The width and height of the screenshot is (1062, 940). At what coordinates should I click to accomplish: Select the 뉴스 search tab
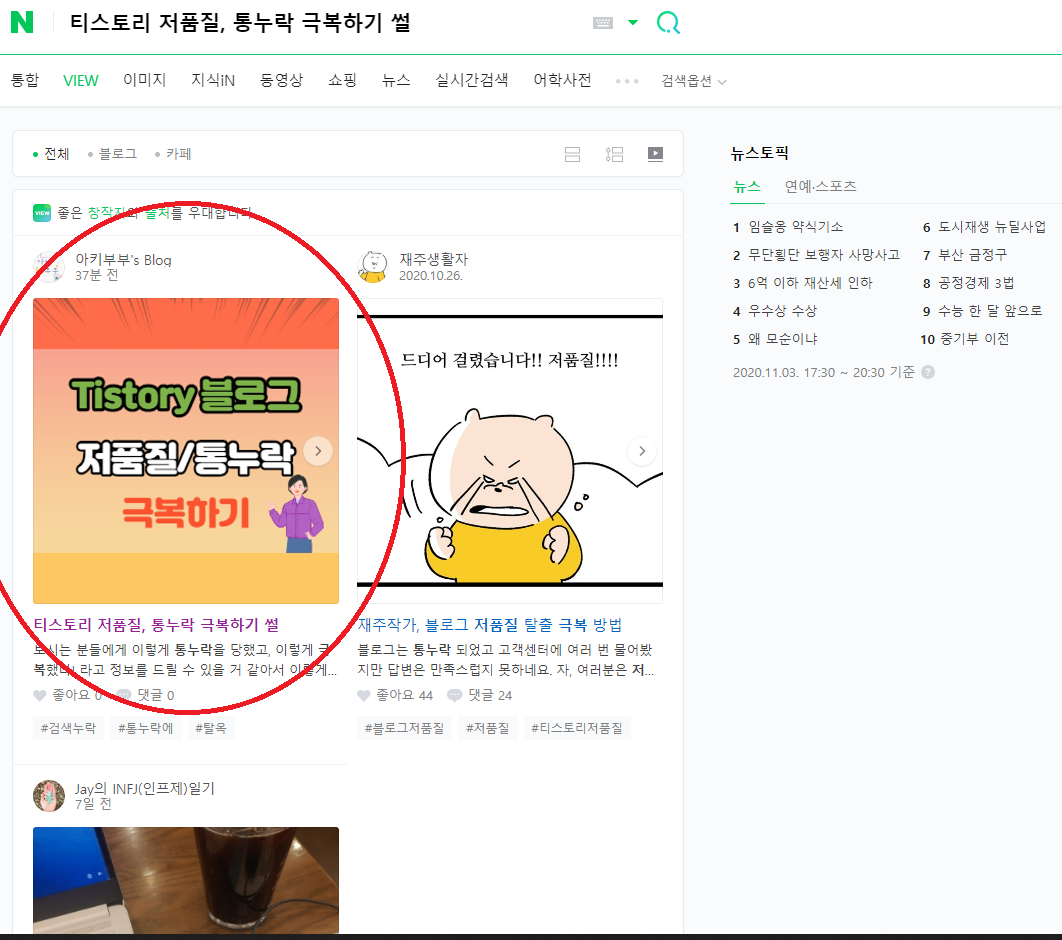396,80
